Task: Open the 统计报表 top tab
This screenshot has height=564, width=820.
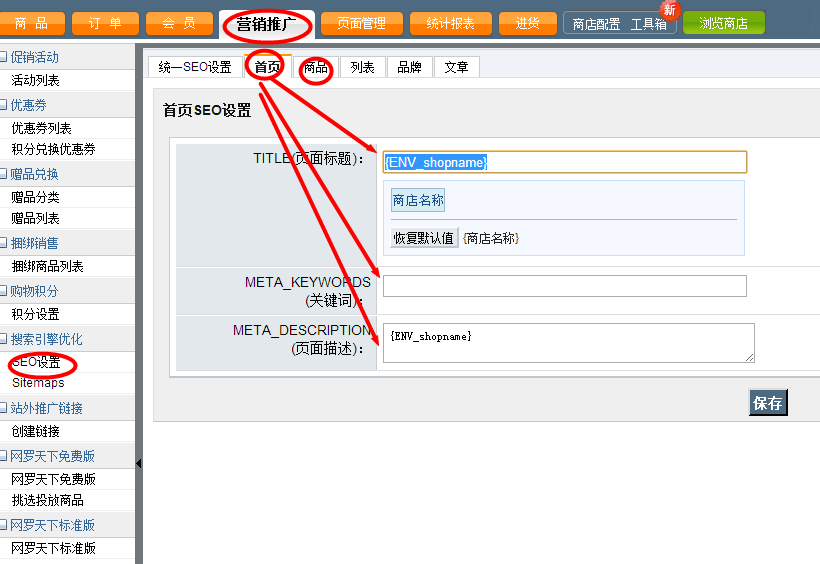Action: [x=450, y=23]
